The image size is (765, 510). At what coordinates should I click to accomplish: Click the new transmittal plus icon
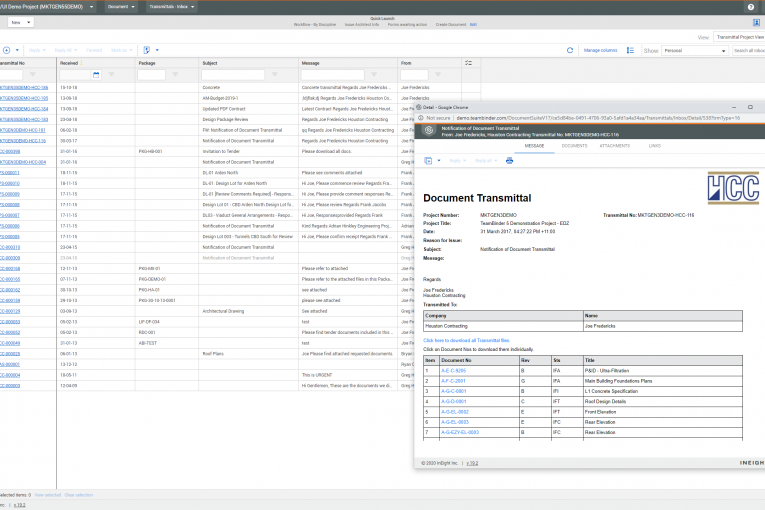[x=6, y=49]
